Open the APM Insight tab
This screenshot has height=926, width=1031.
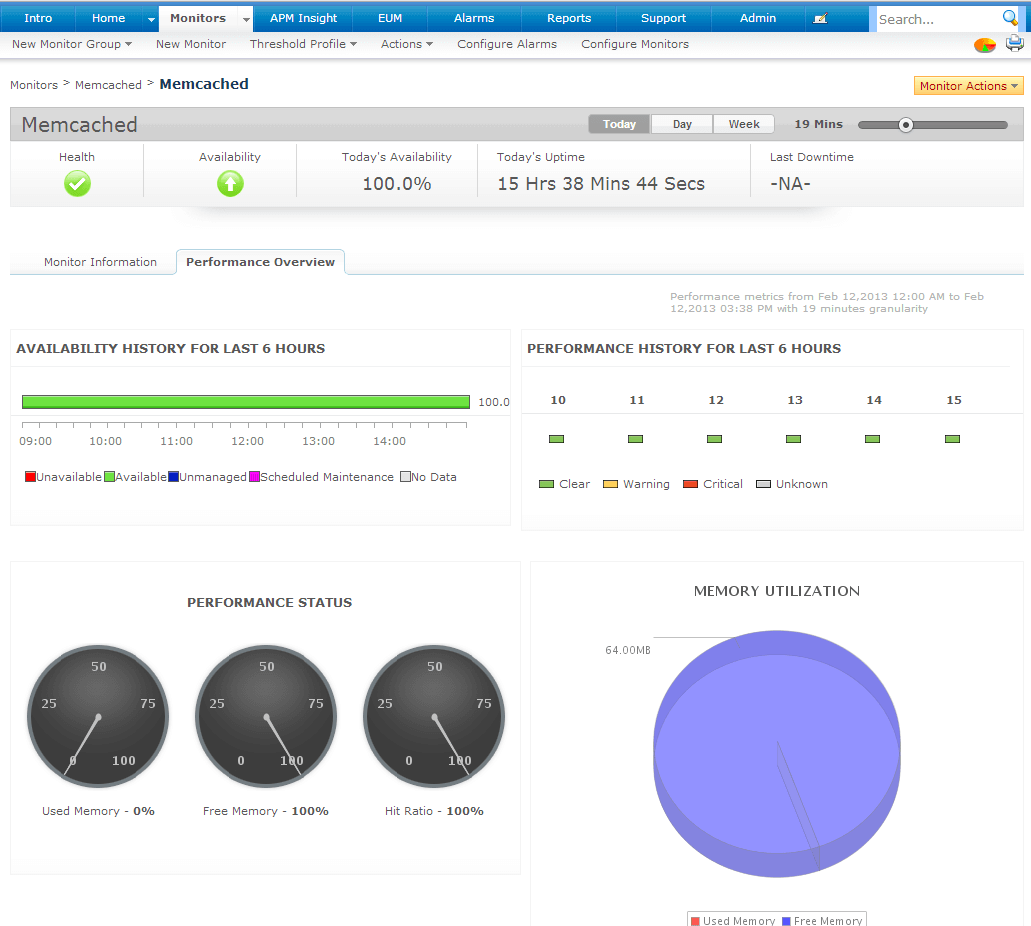303,18
